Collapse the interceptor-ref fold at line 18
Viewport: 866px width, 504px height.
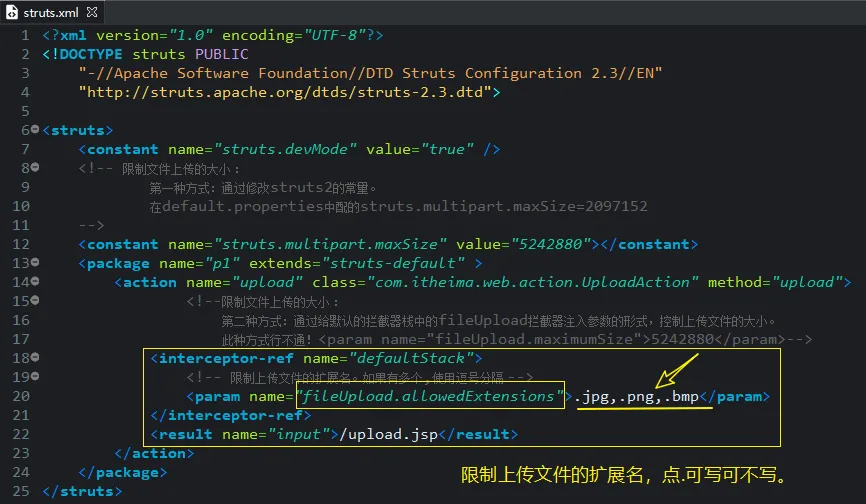pyautogui.click(x=35, y=357)
